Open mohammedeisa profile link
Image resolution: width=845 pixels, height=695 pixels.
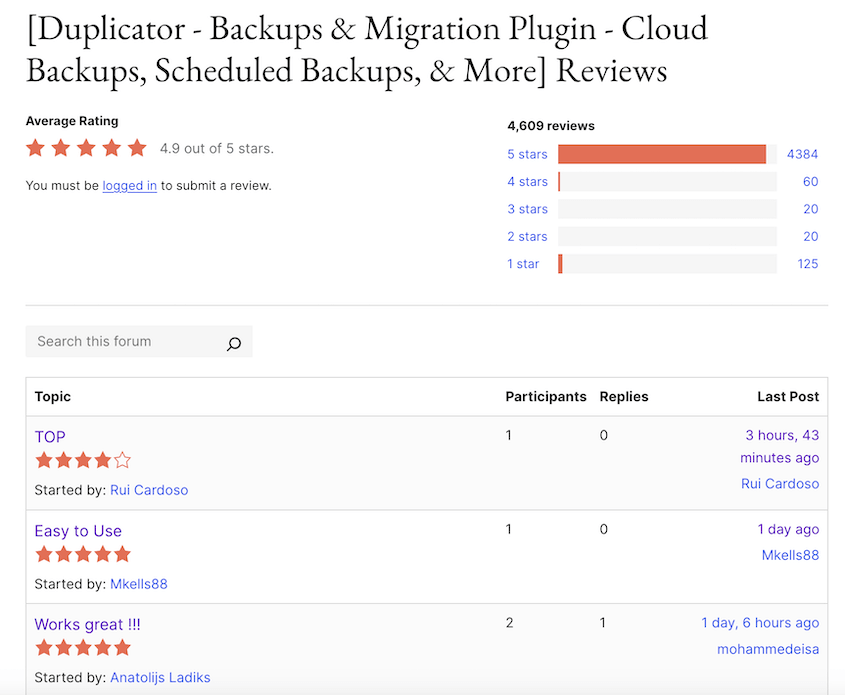coord(768,649)
